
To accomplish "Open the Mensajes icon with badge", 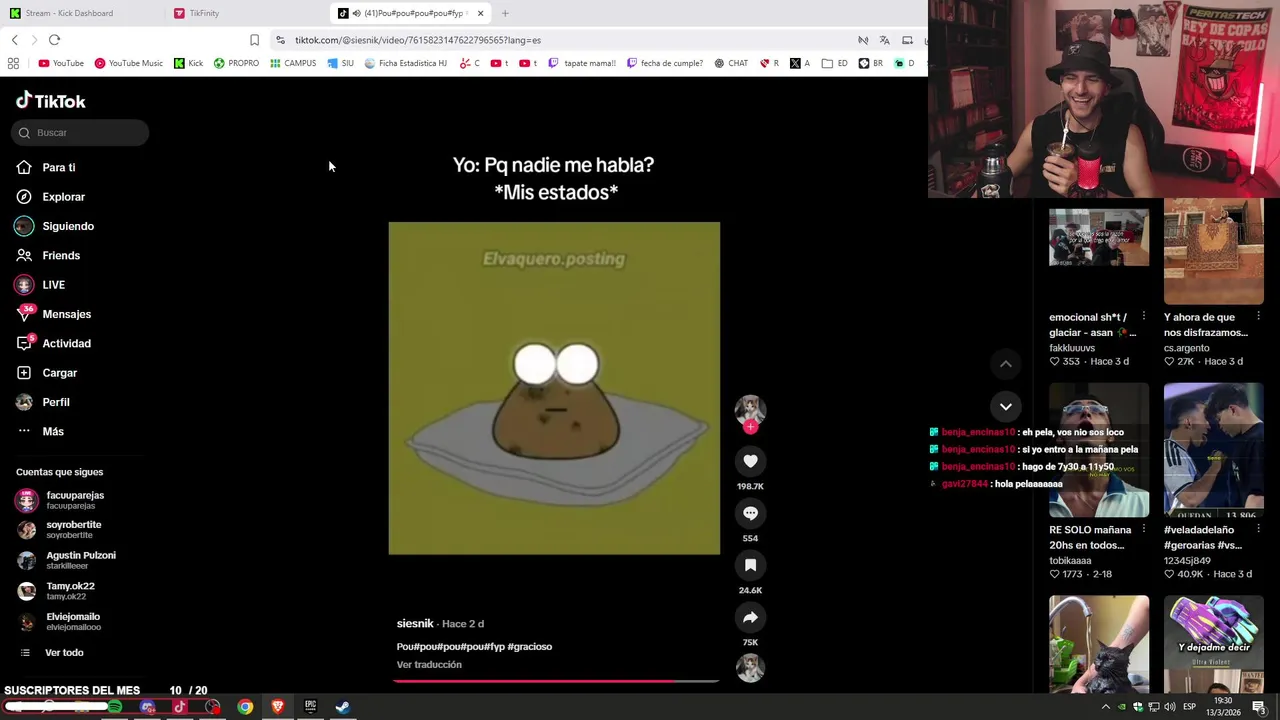I will [25, 313].
